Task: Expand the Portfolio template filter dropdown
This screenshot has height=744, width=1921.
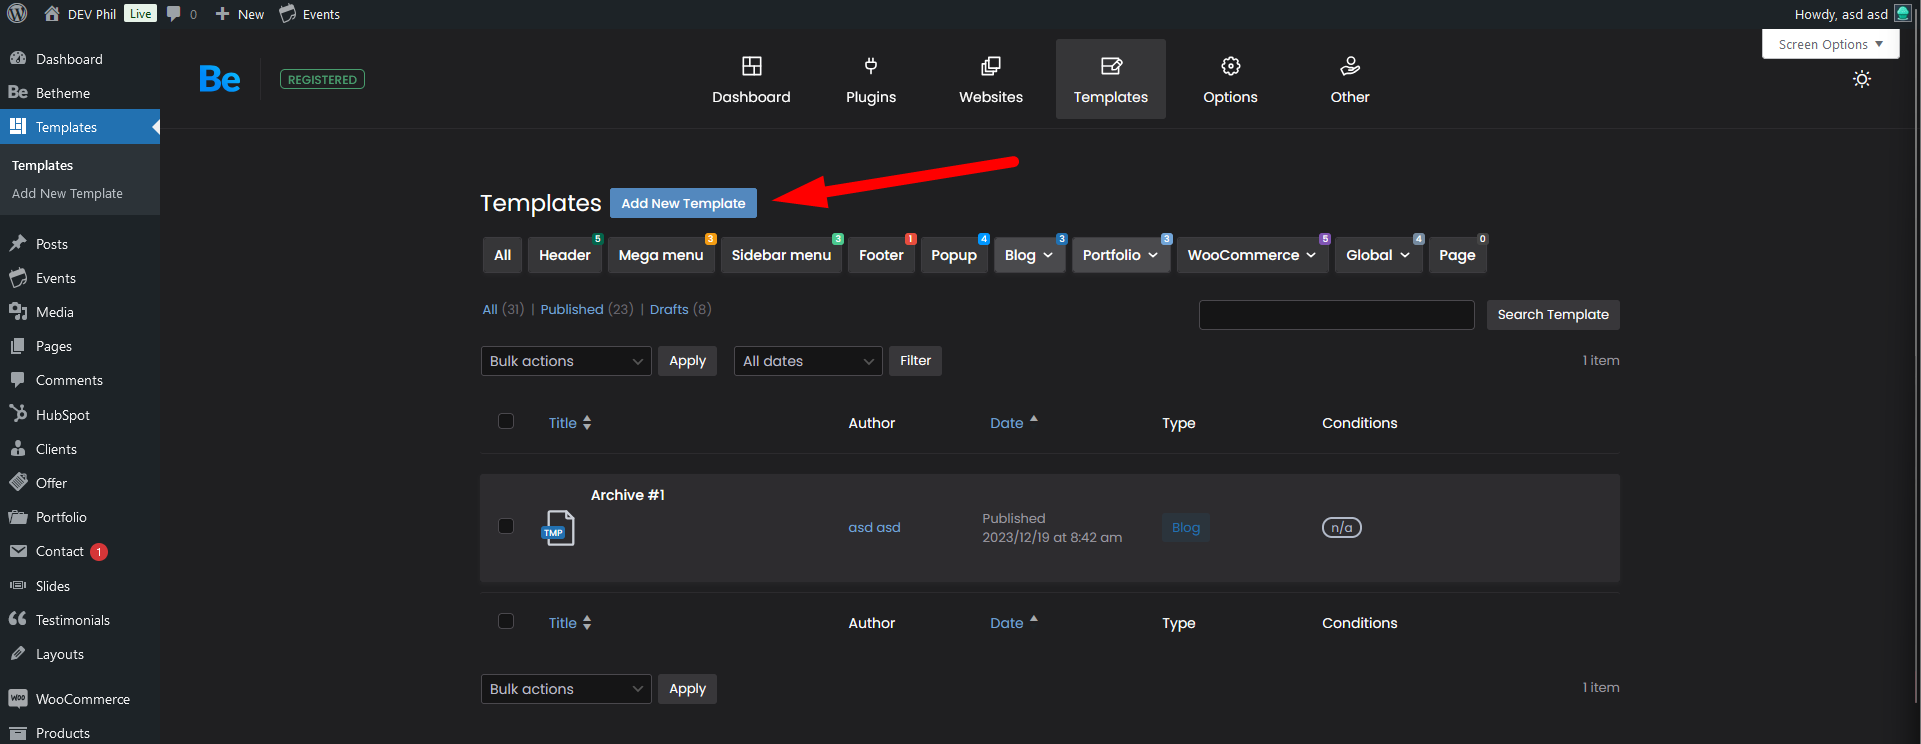Action: coord(1121,255)
